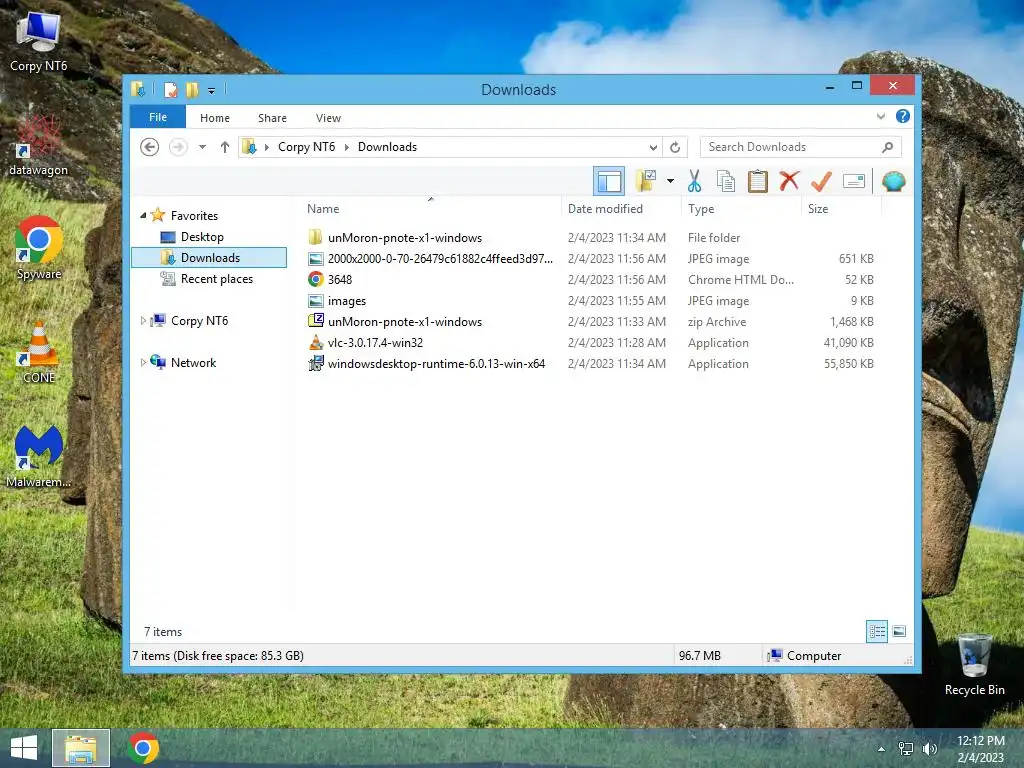
Task: Sort by the Size column header
Action: (x=841, y=208)
